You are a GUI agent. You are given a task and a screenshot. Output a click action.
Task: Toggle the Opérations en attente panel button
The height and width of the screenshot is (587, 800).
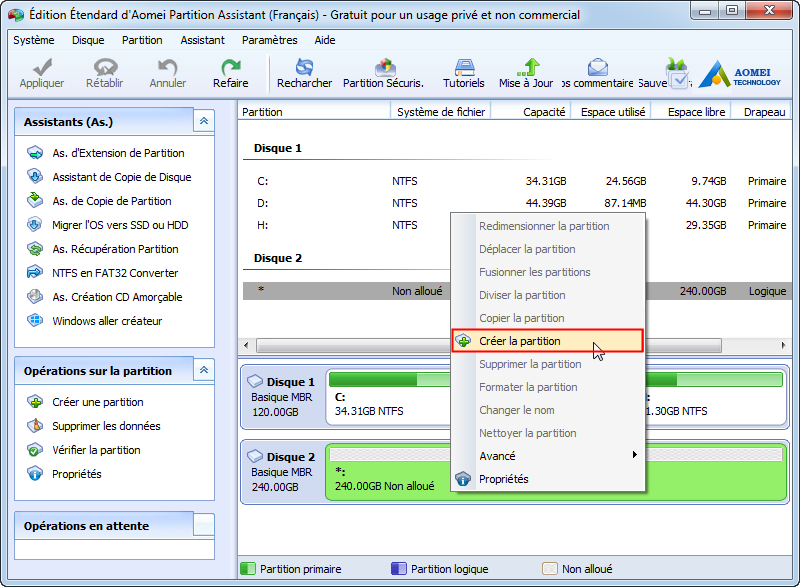[204, 525]
